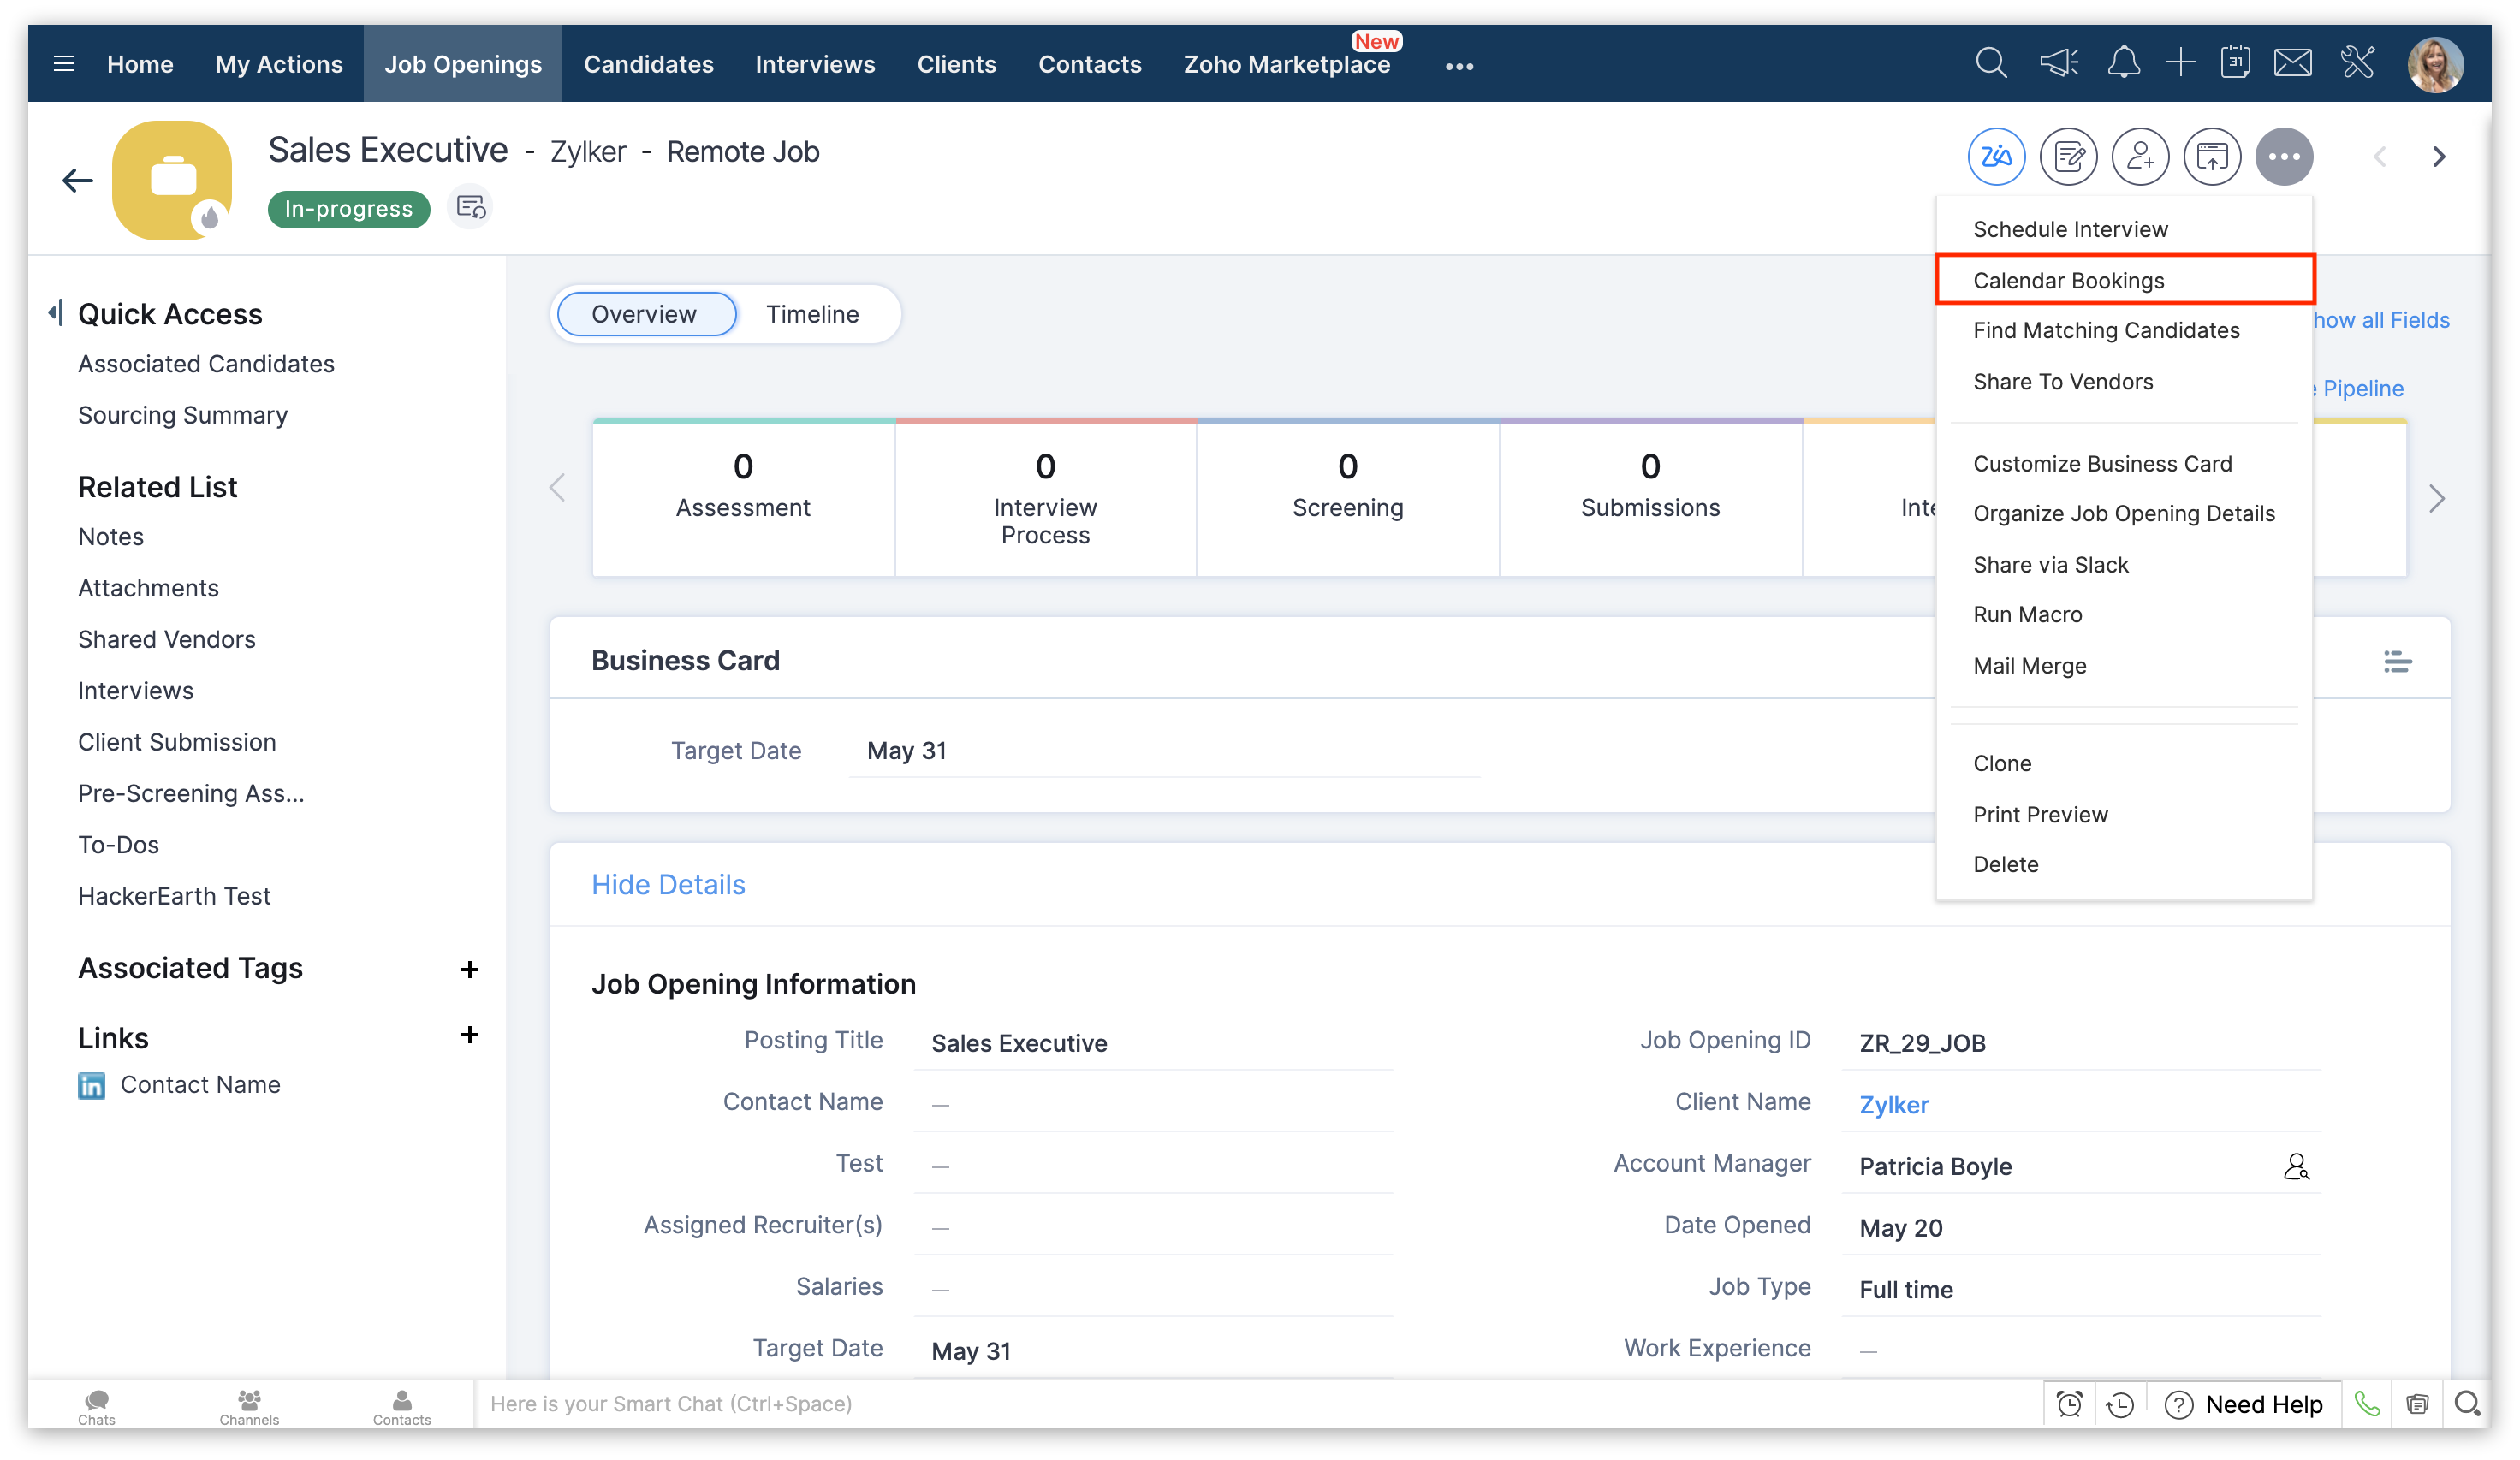This screenshot has width=2520, height=1460.
Task: Switch to the Timeline view
Action: [812, 315]
